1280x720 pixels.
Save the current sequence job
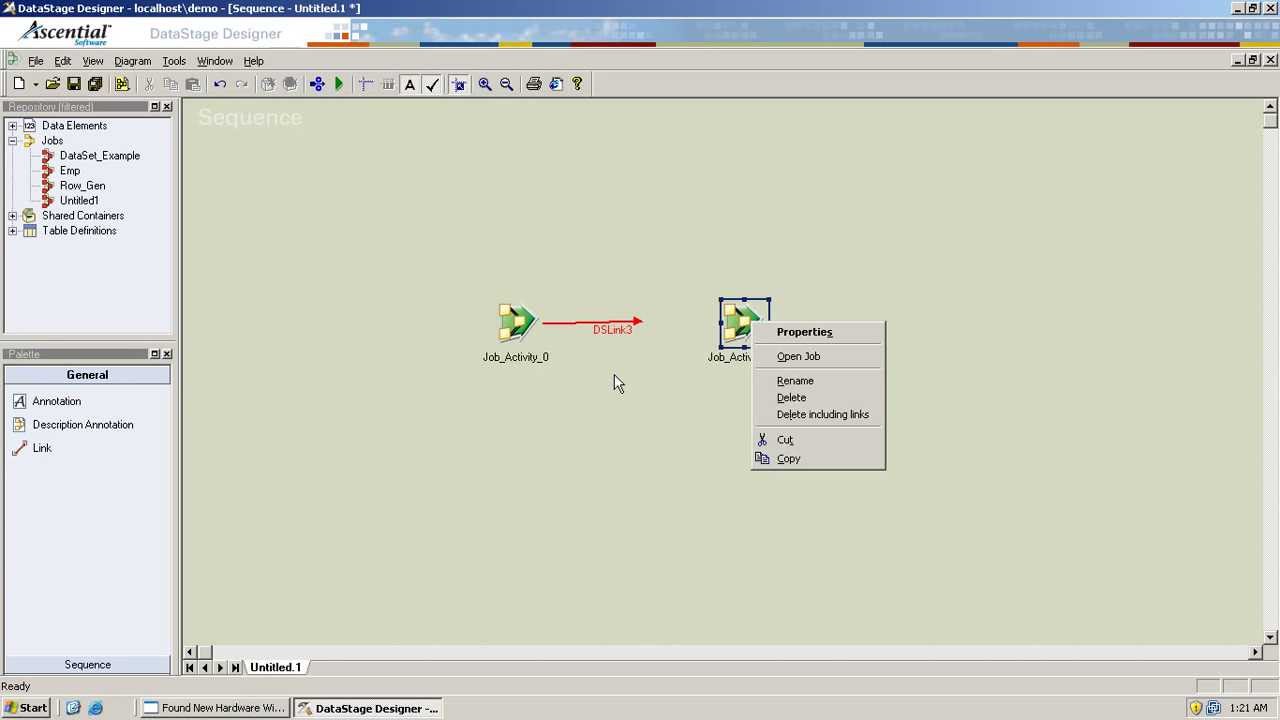[x=74, y=85]
